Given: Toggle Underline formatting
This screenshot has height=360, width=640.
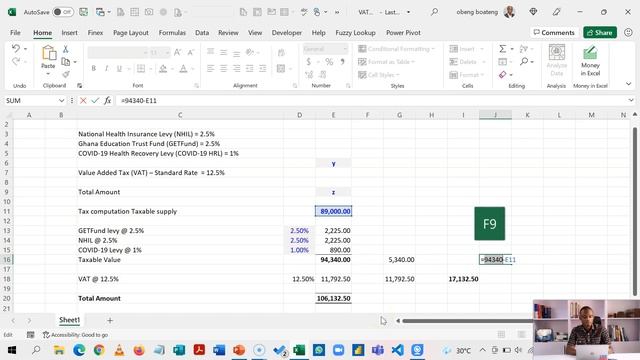Looking at the screenshot, I should tap(119, 69).
